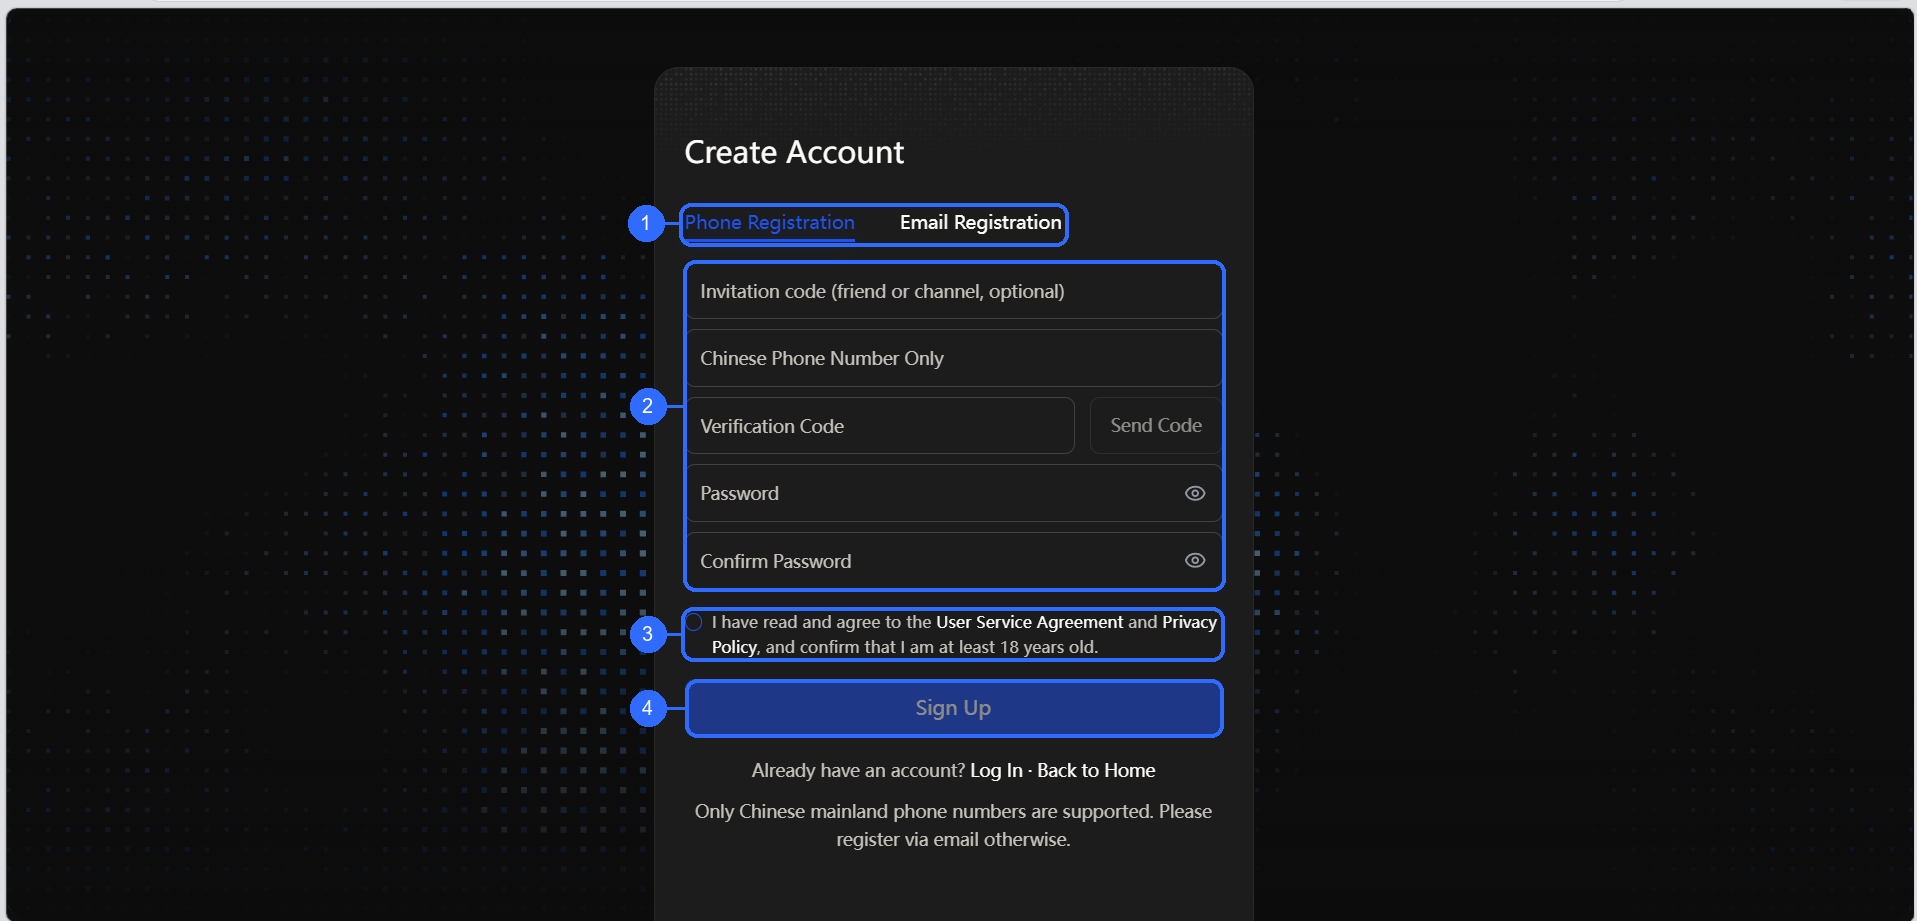1917x921 pixels.
Task: Click the Invitation code input field
Action: (x=954, y=291)
